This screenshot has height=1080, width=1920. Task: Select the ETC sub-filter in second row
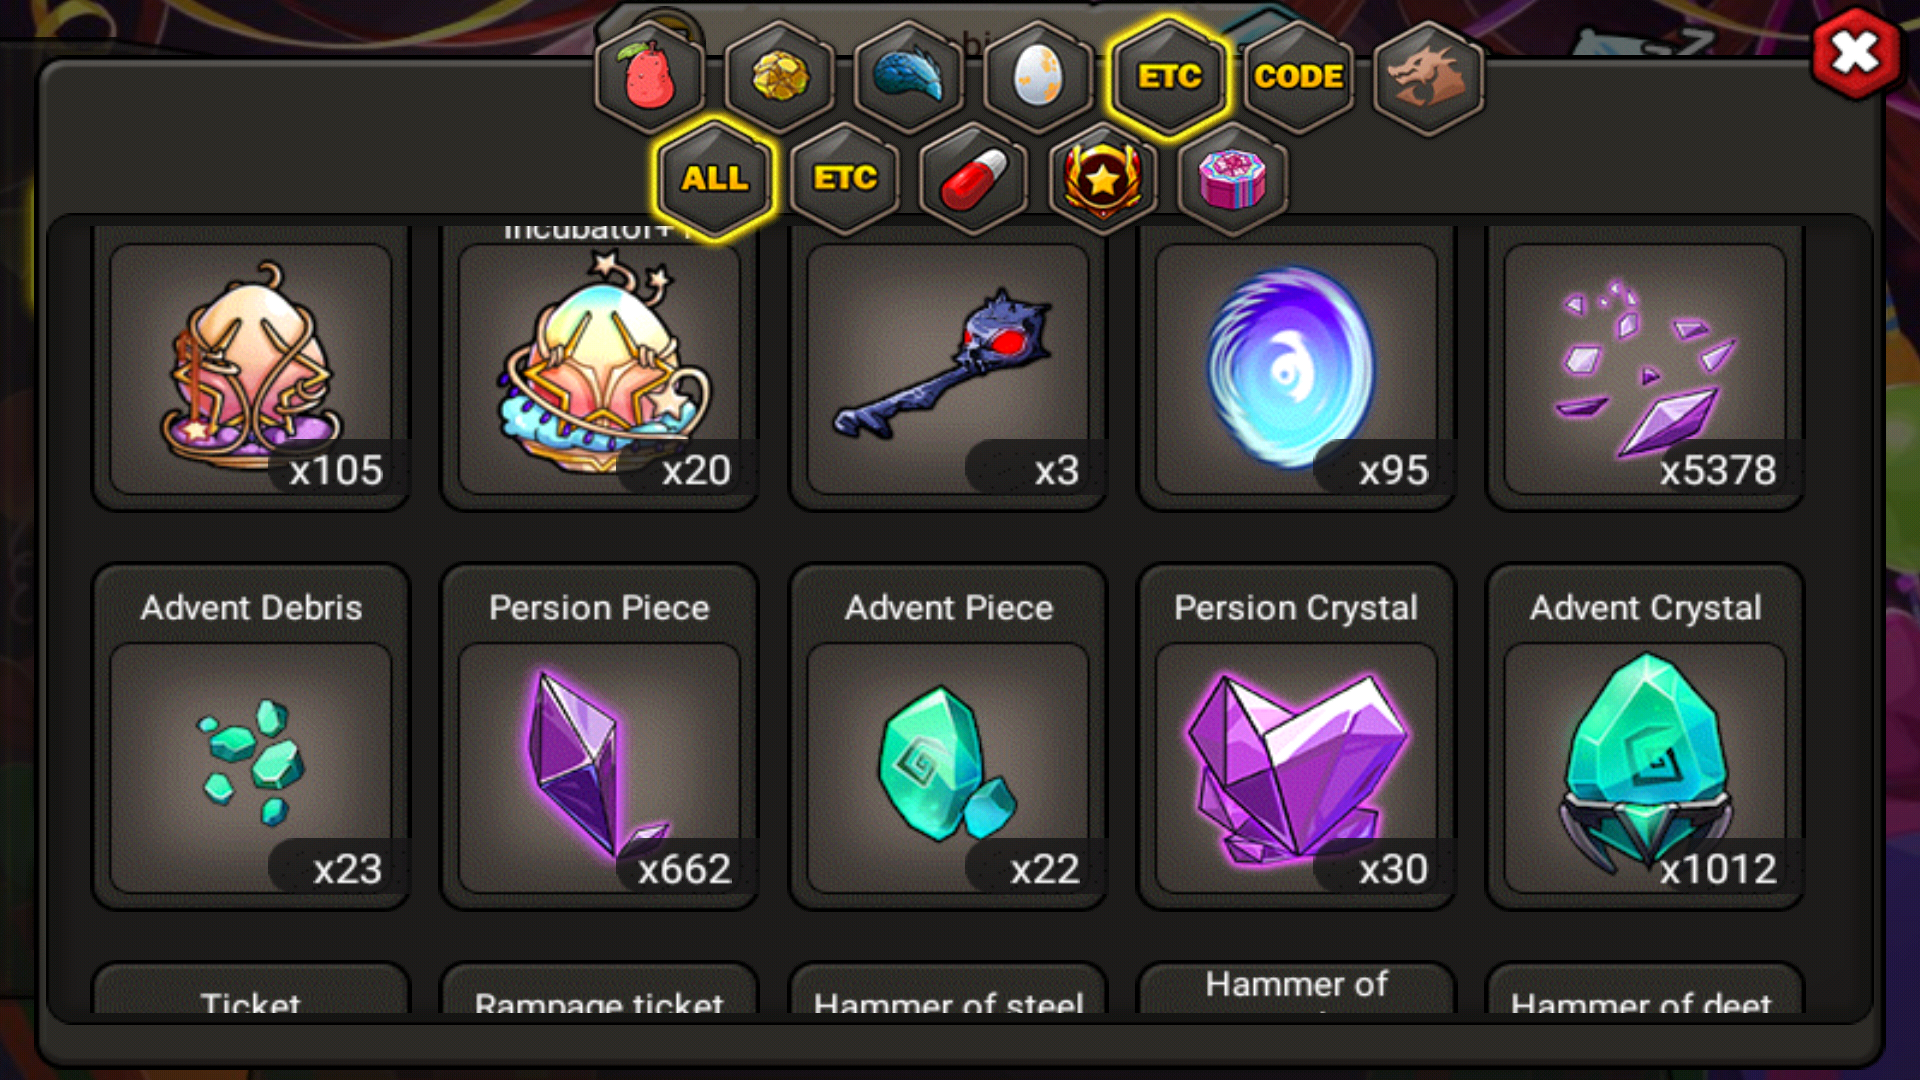point(845,179)
